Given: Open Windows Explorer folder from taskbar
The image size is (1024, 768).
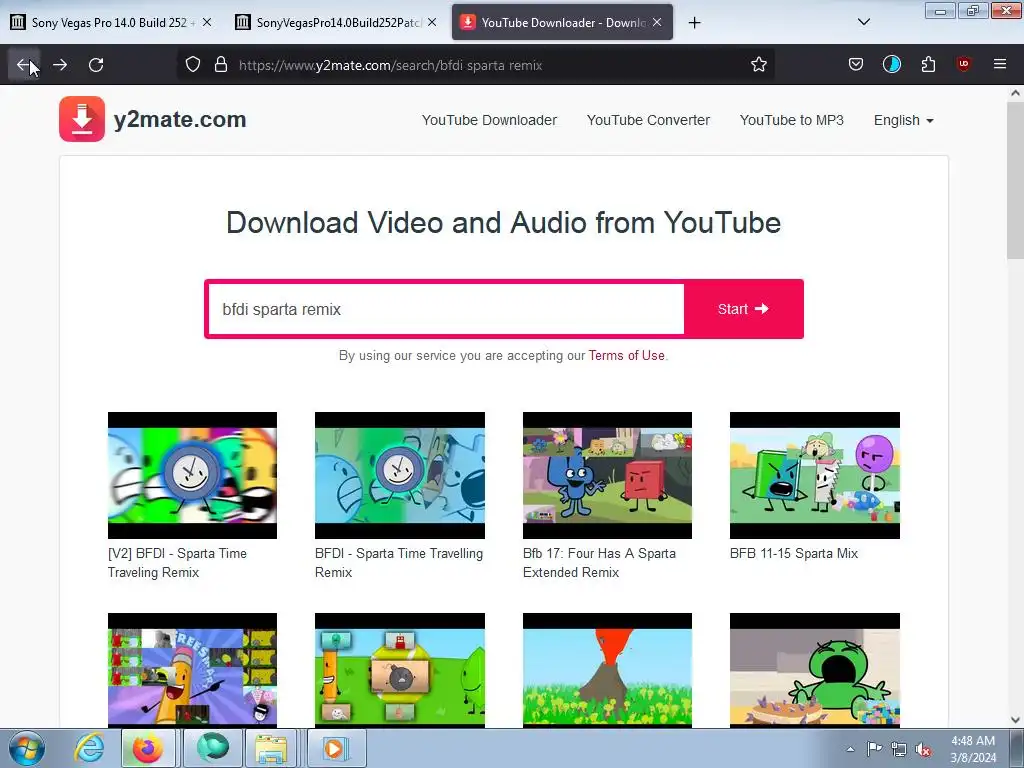Looking at the screenshot, I should pos(271,748).
